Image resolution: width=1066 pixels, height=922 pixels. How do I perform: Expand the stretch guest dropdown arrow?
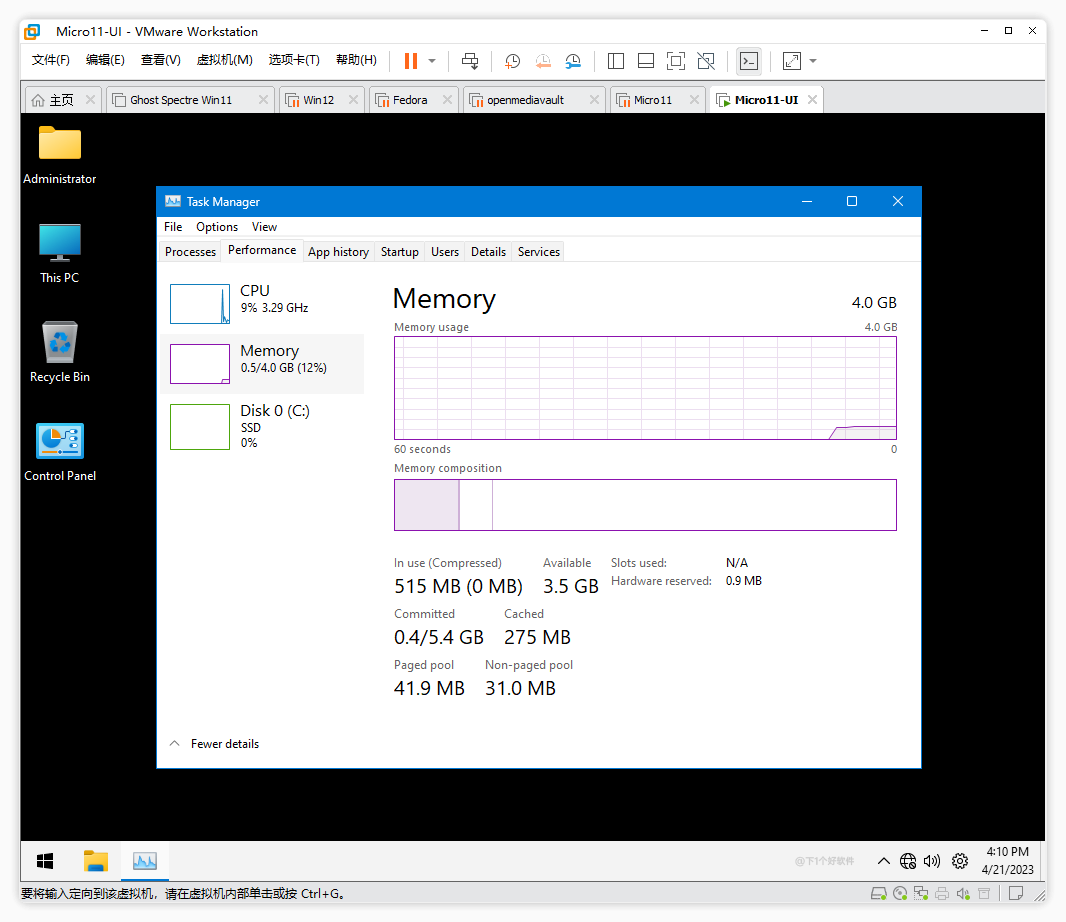point(812,61)
